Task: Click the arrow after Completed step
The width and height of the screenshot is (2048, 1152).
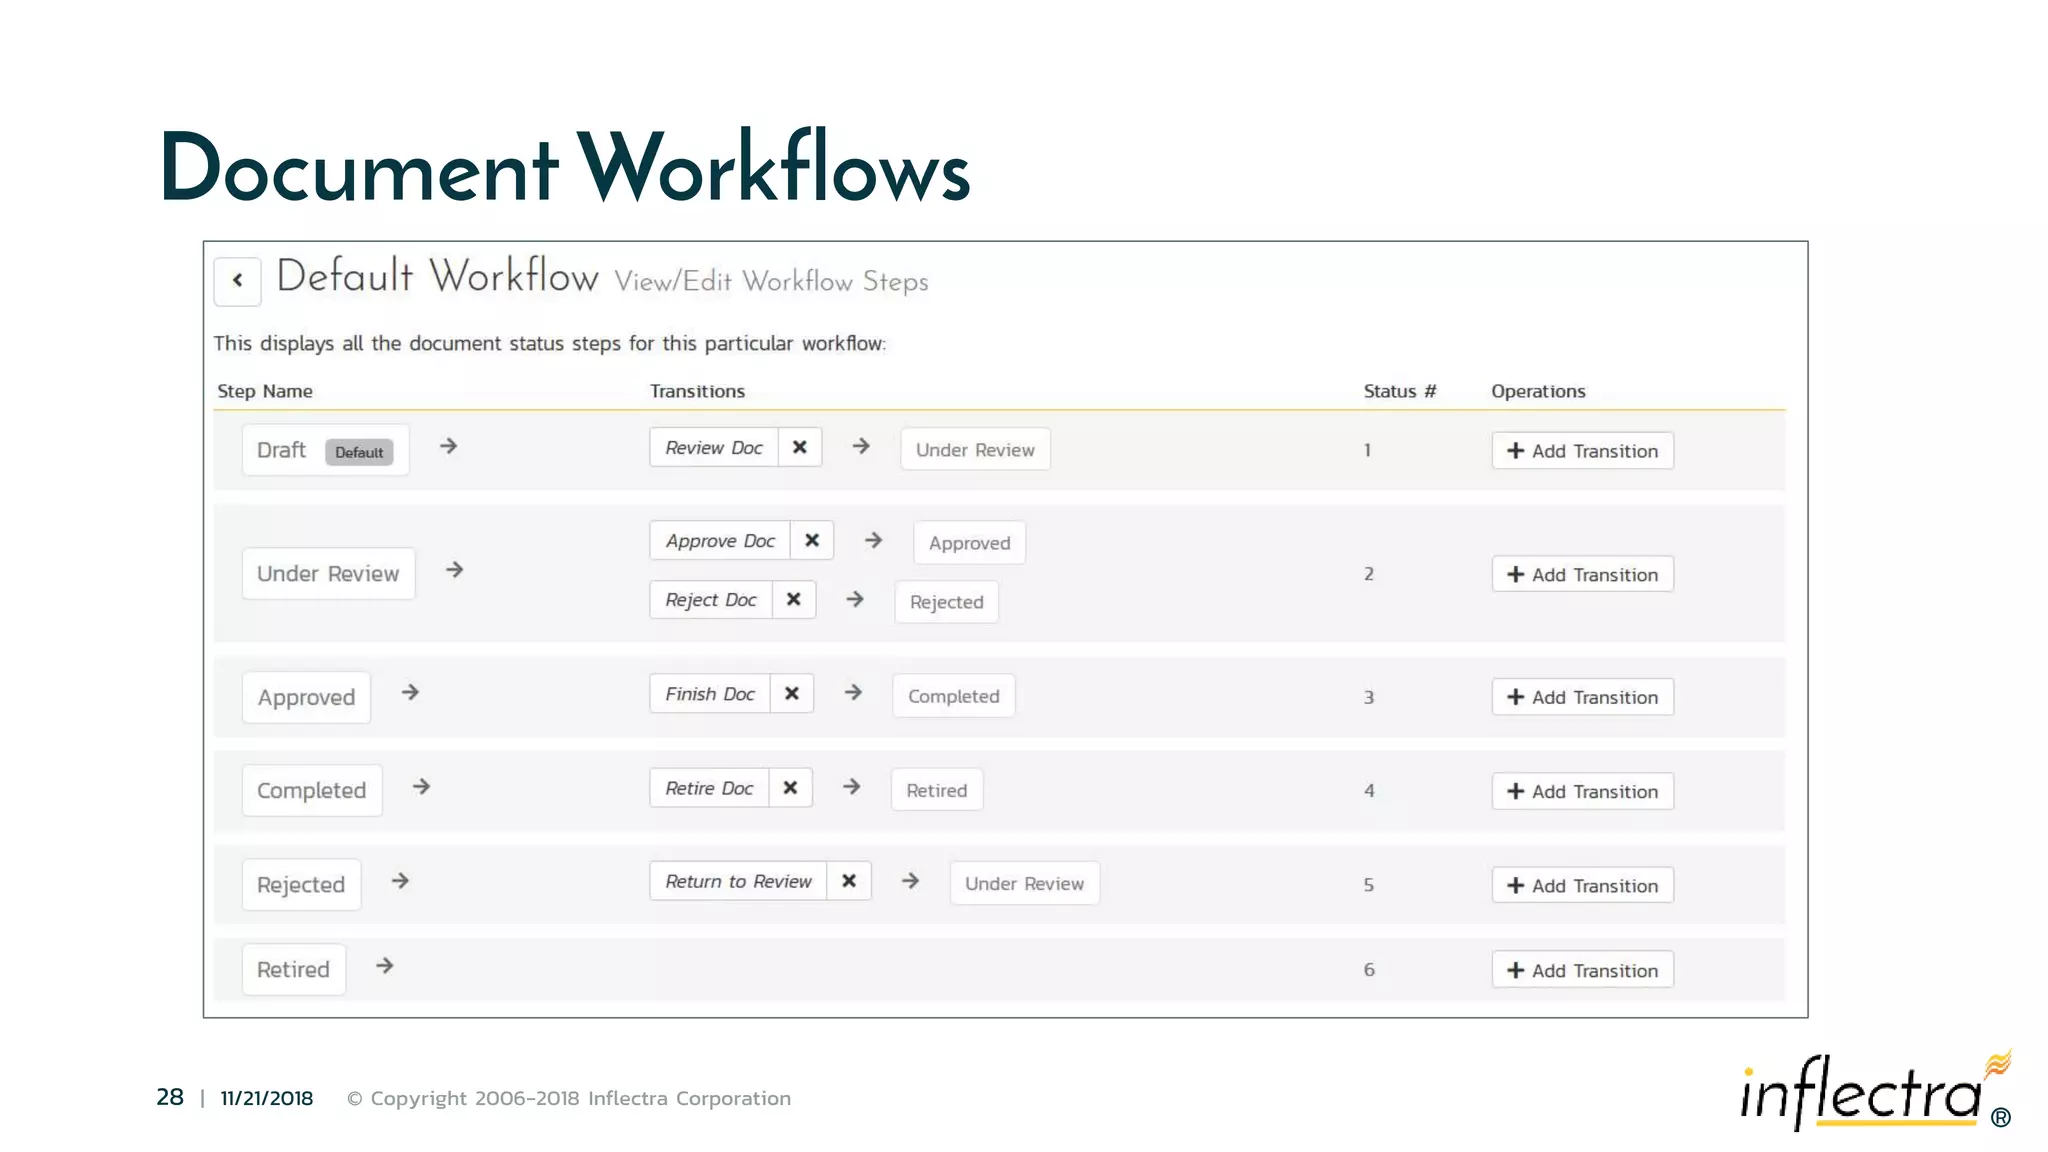Action: (x=422, y=786)
